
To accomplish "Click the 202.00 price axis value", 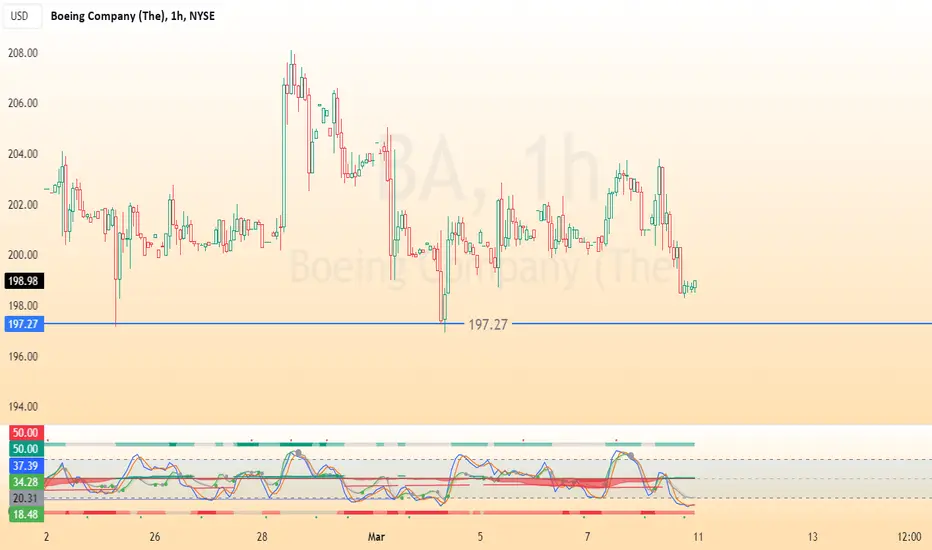I will pos(23,205).
